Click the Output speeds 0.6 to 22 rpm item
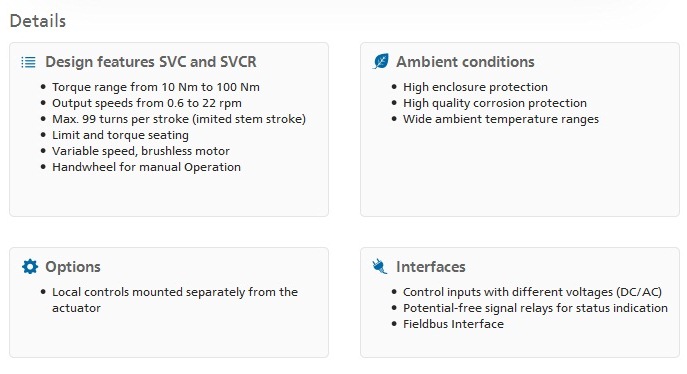The image size is (687, 374). click(147, 103)
